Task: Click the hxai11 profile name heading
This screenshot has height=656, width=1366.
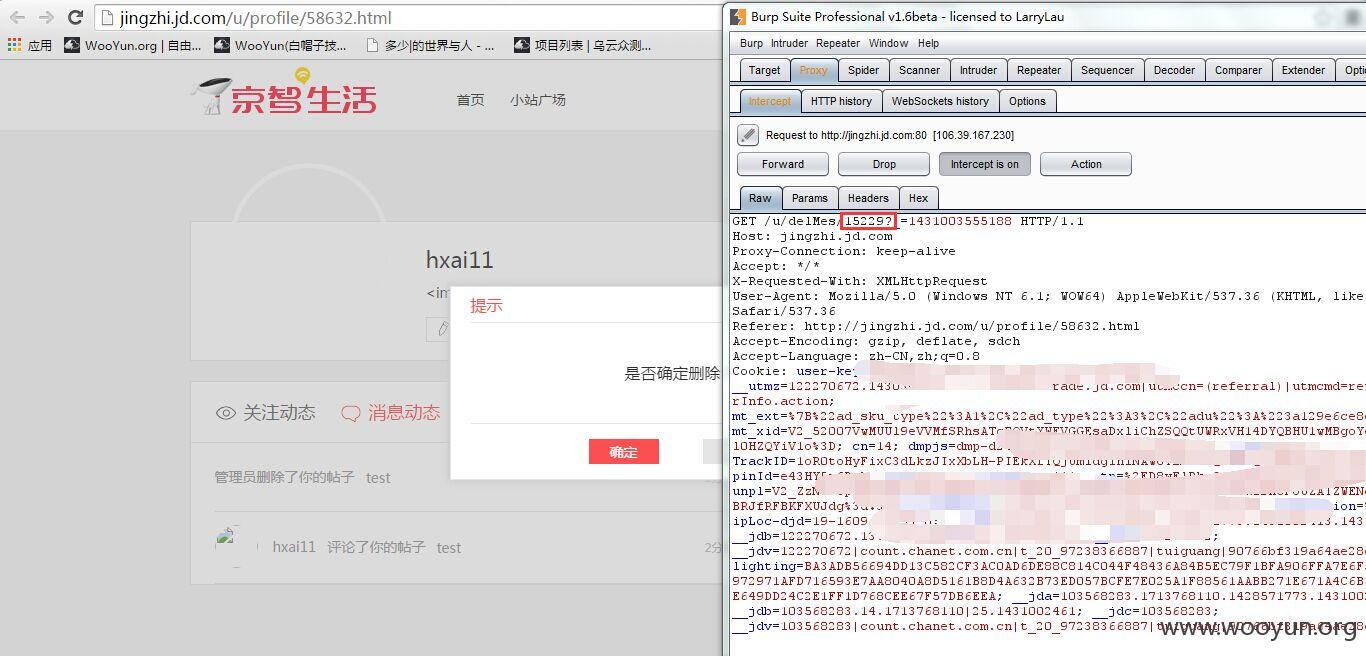Action: (x=460, y=260)
